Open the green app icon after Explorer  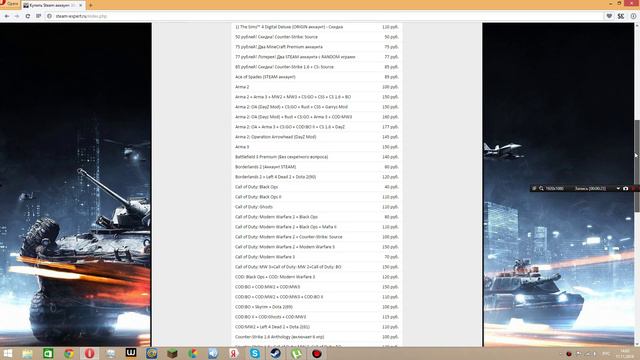[x=48, y=353]
